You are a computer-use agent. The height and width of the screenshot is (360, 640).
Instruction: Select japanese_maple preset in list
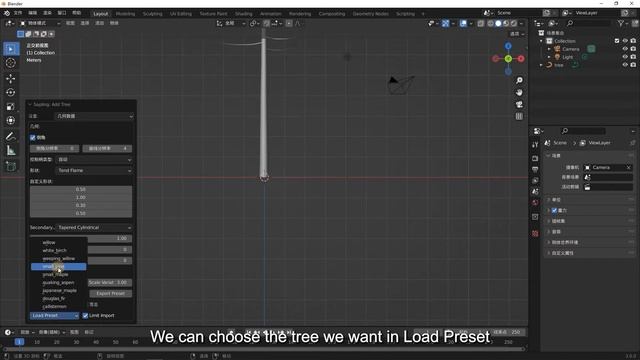pos(59,291)
